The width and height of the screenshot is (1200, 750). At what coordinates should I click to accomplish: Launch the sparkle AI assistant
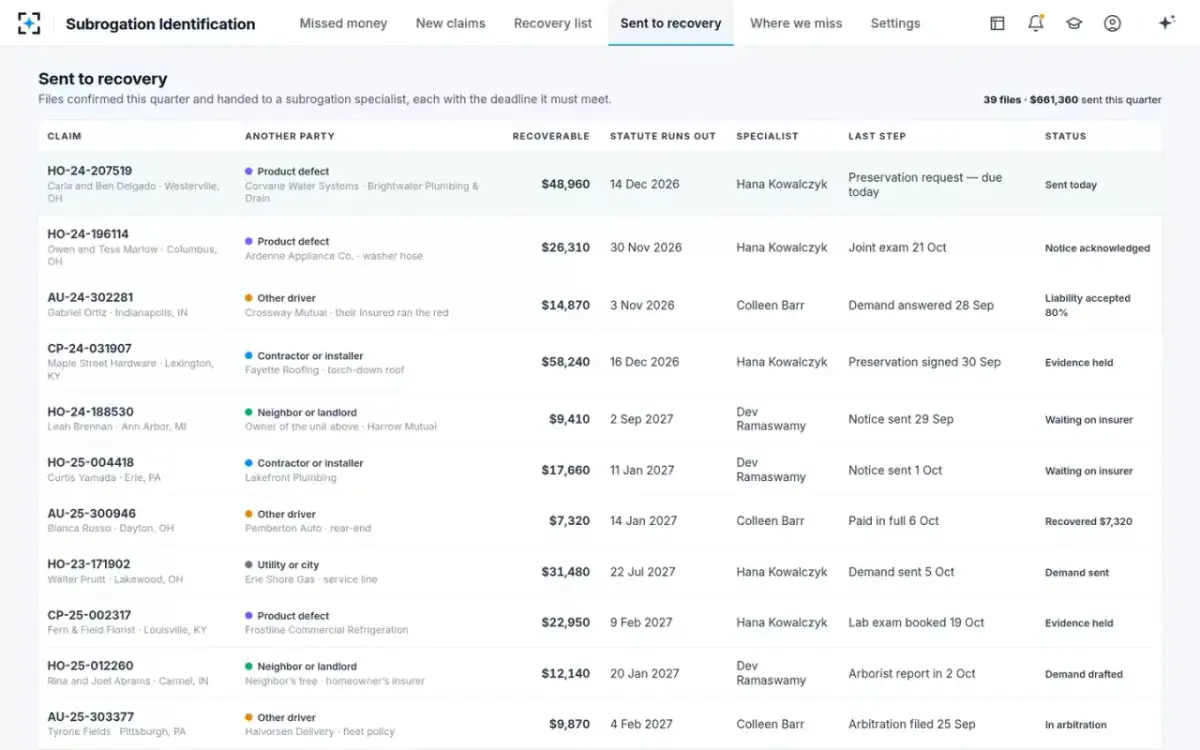(x=1166, y=23)
